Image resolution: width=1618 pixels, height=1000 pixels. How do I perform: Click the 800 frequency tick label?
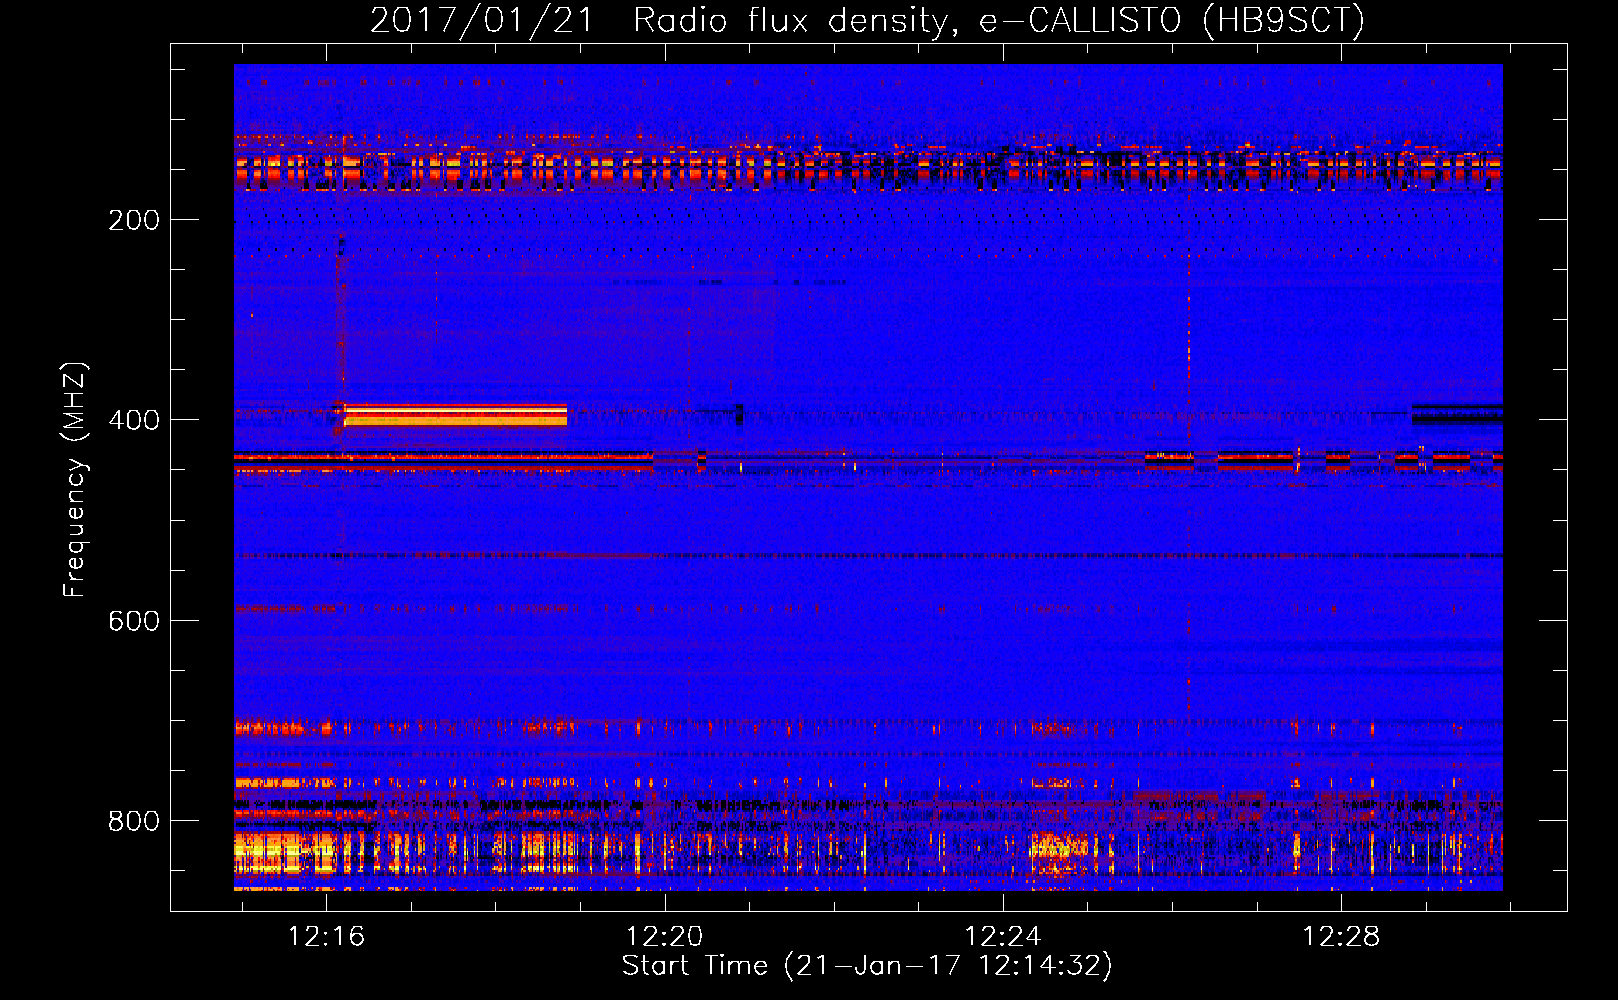pos(134,821)
